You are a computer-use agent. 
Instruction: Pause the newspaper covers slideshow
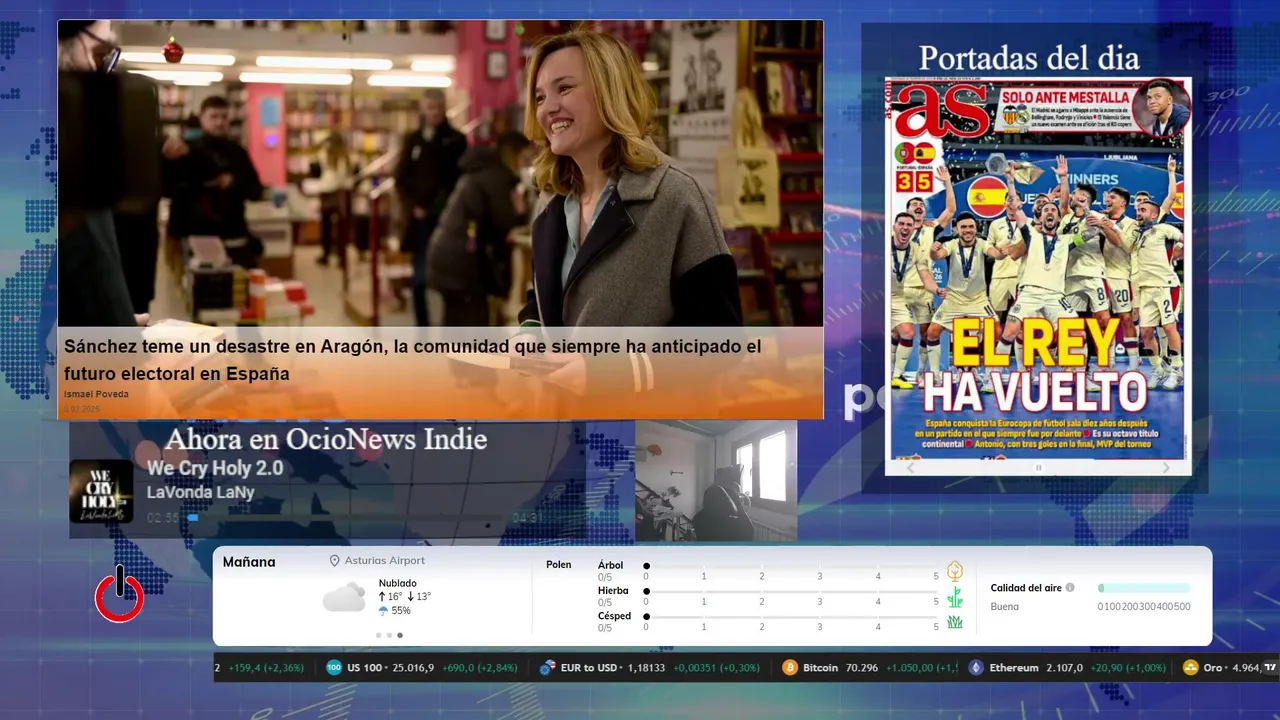[1038, 467]
